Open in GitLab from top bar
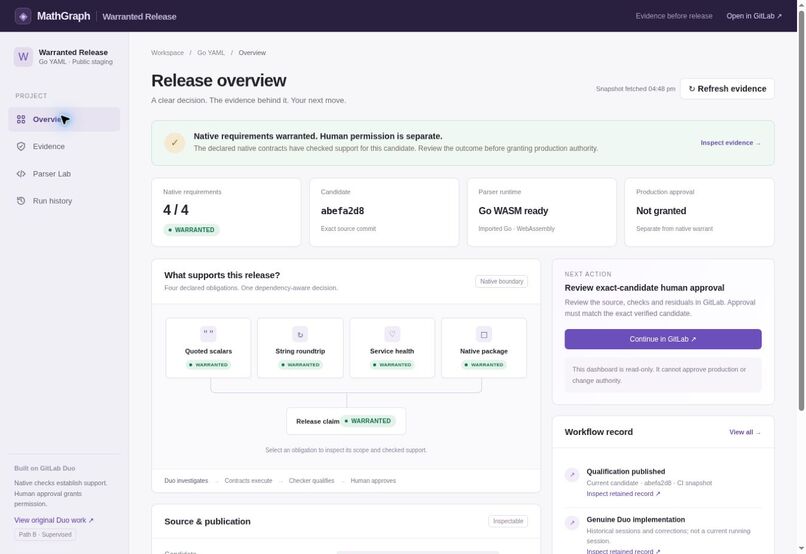The height and width of the screenshot is (554, 806). tap(754, 16)
